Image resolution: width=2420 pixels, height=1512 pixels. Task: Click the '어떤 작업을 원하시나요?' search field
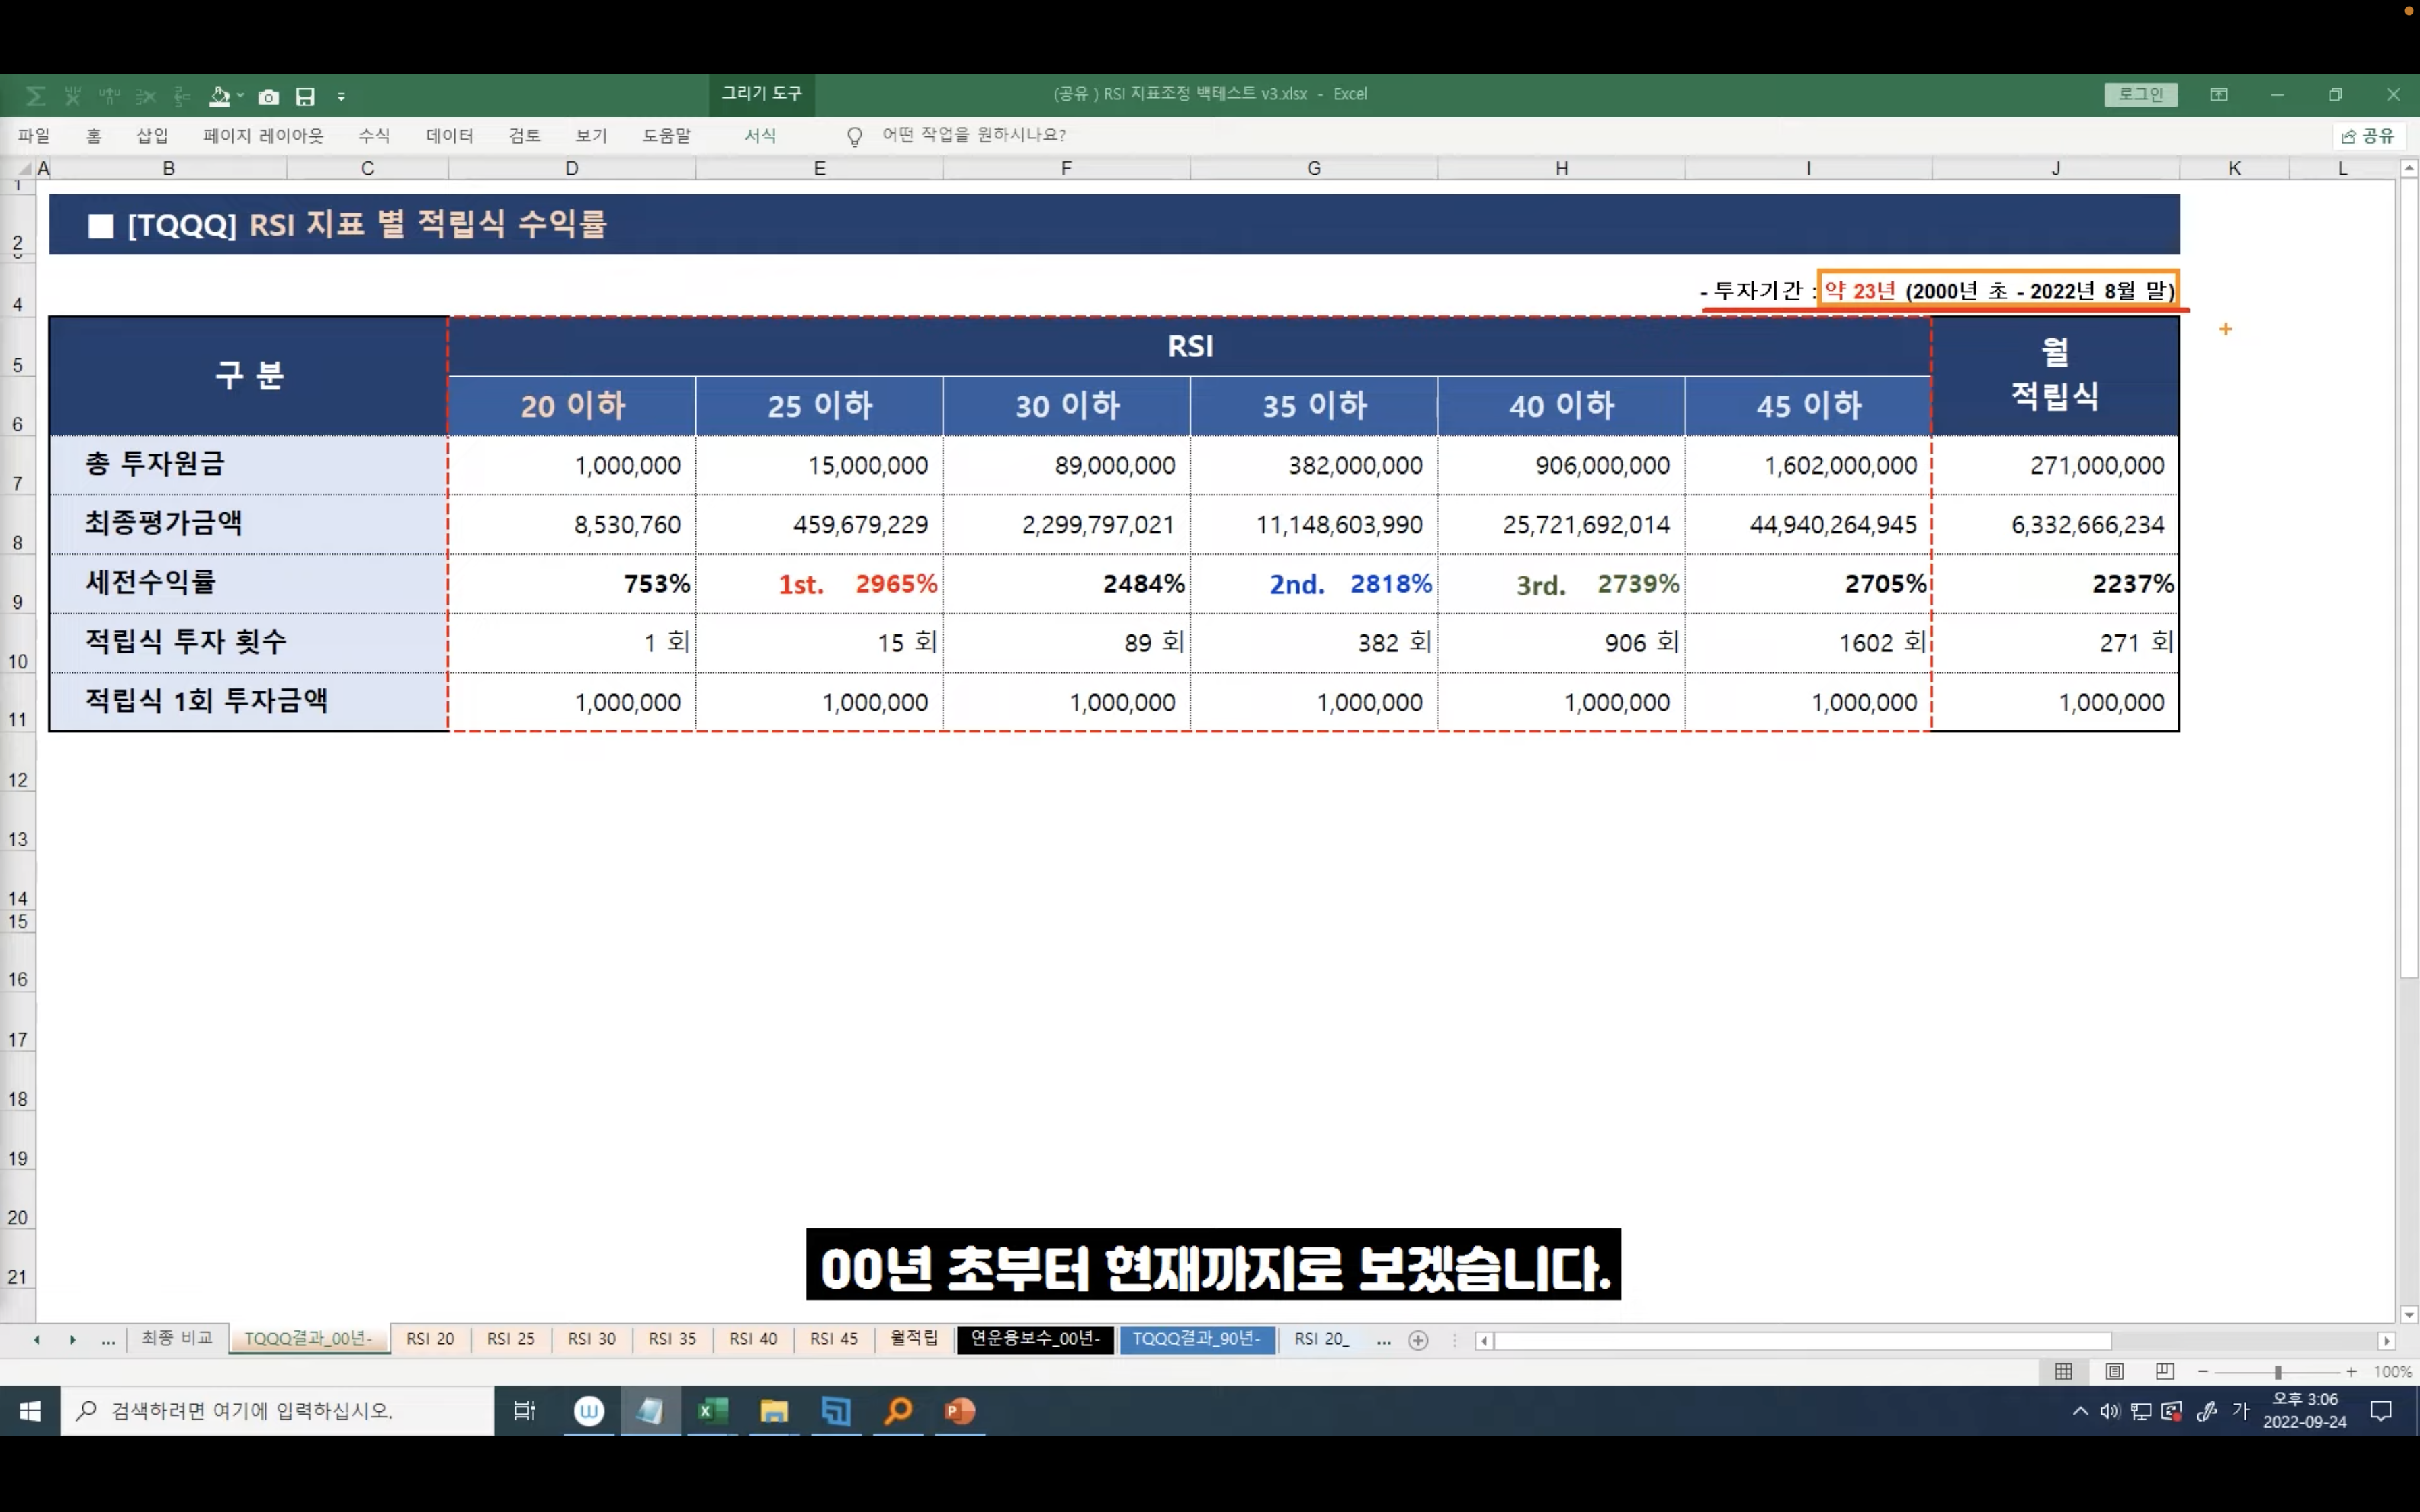[x=973, y=135]
